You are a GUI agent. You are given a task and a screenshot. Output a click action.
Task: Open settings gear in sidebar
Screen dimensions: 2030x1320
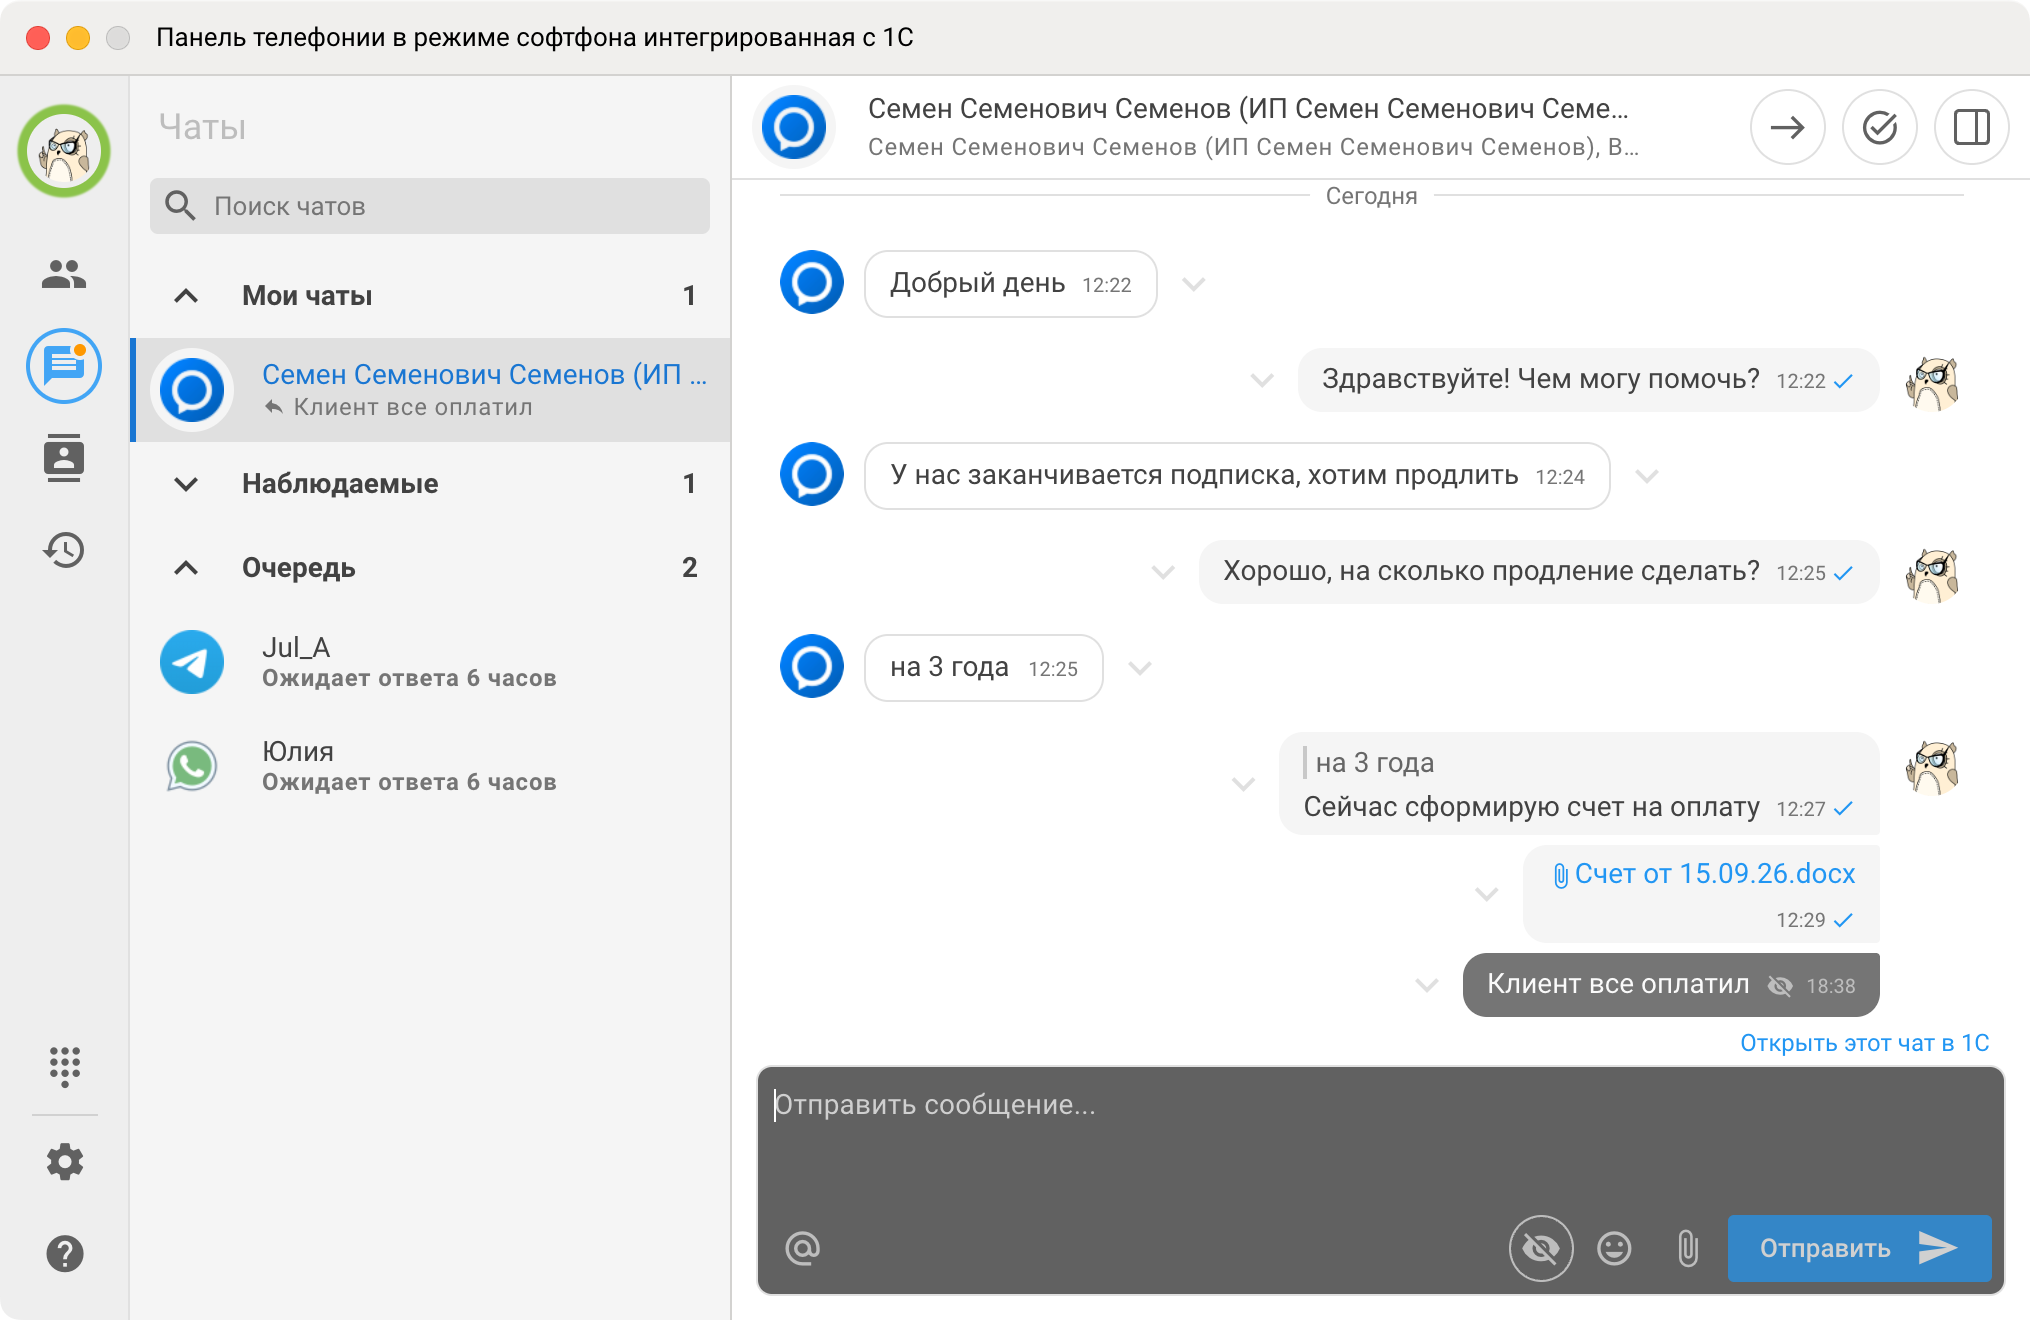(64, 1161)
